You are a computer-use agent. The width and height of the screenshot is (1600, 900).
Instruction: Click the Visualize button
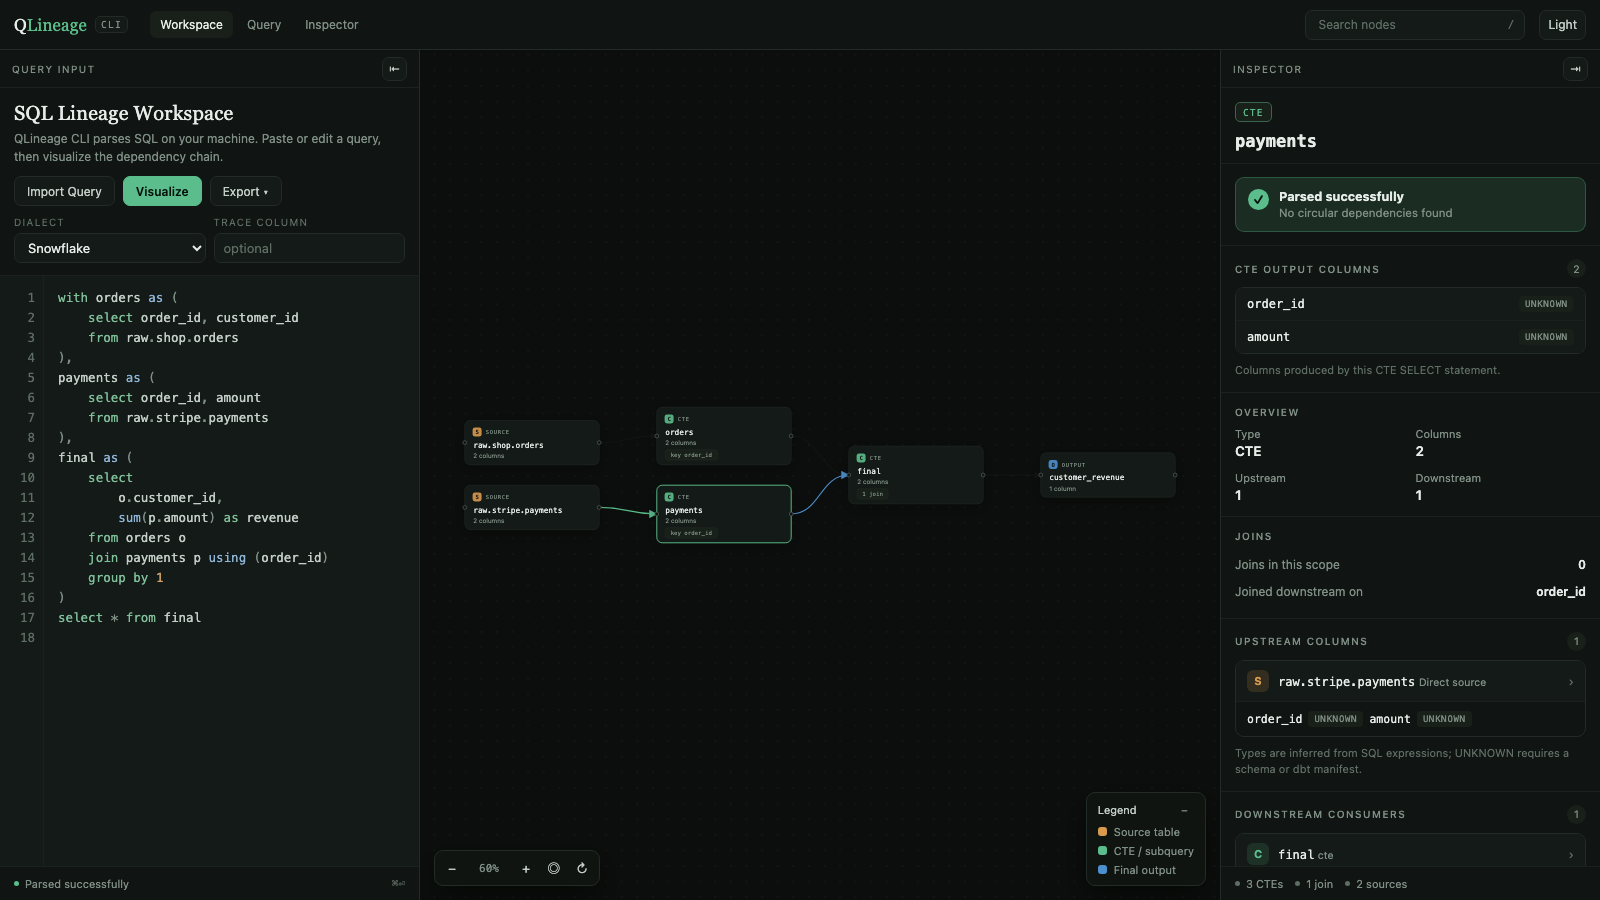coord(162,191)
